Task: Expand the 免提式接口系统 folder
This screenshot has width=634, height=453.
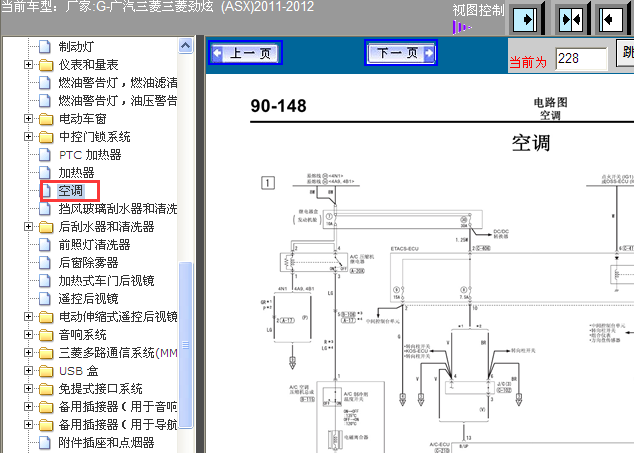Action: coord(28,389)
